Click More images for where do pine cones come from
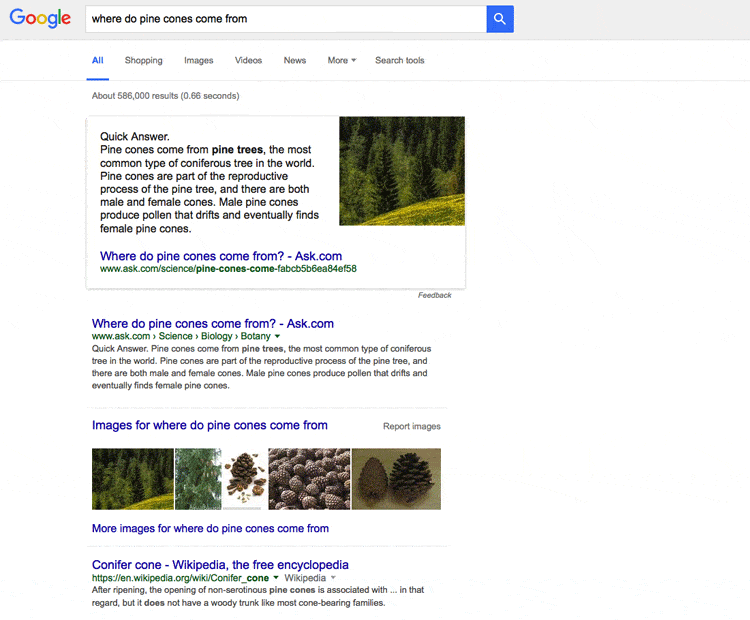Viewport: 750px width, 620px height. click(210, 528)
